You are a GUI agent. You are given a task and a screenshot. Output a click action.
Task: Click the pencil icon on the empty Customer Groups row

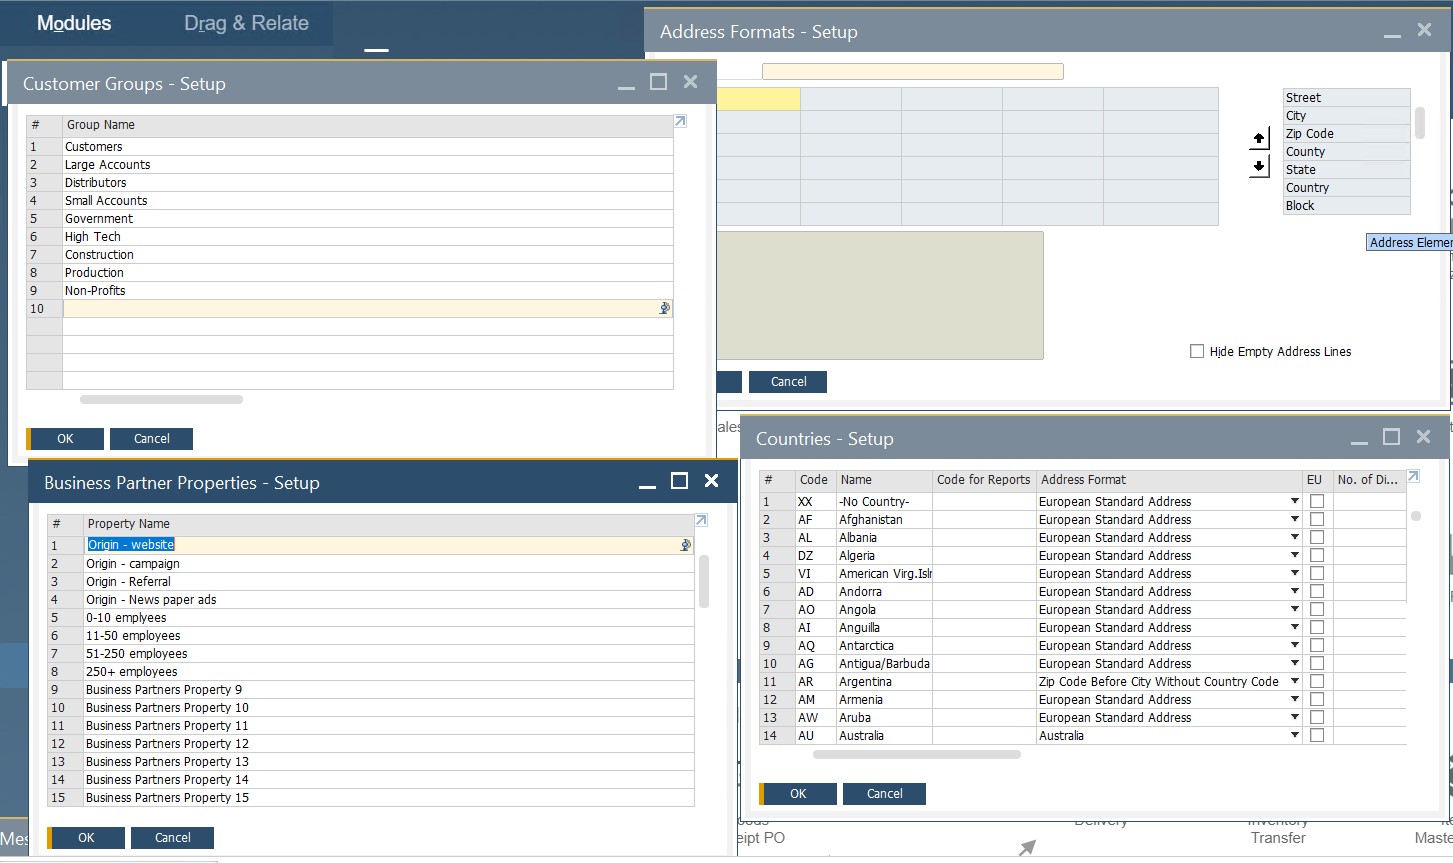pos(663,308)
